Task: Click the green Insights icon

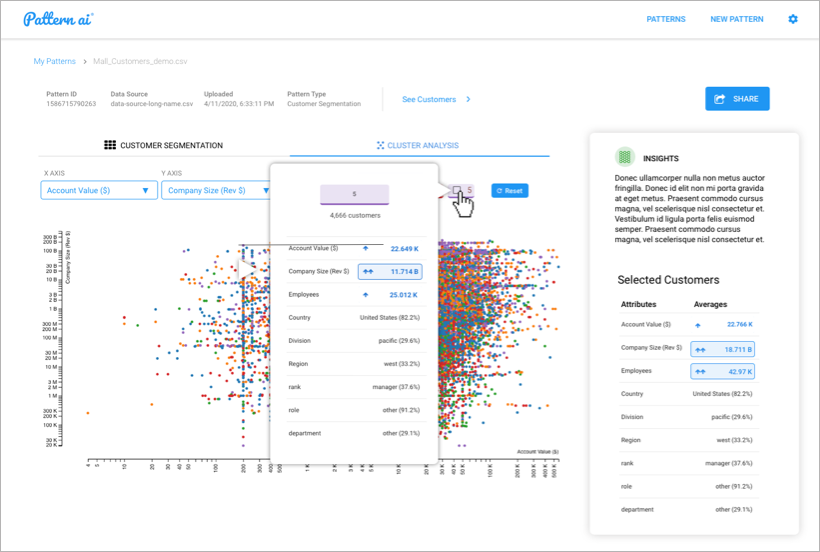Action: point(624,157)
